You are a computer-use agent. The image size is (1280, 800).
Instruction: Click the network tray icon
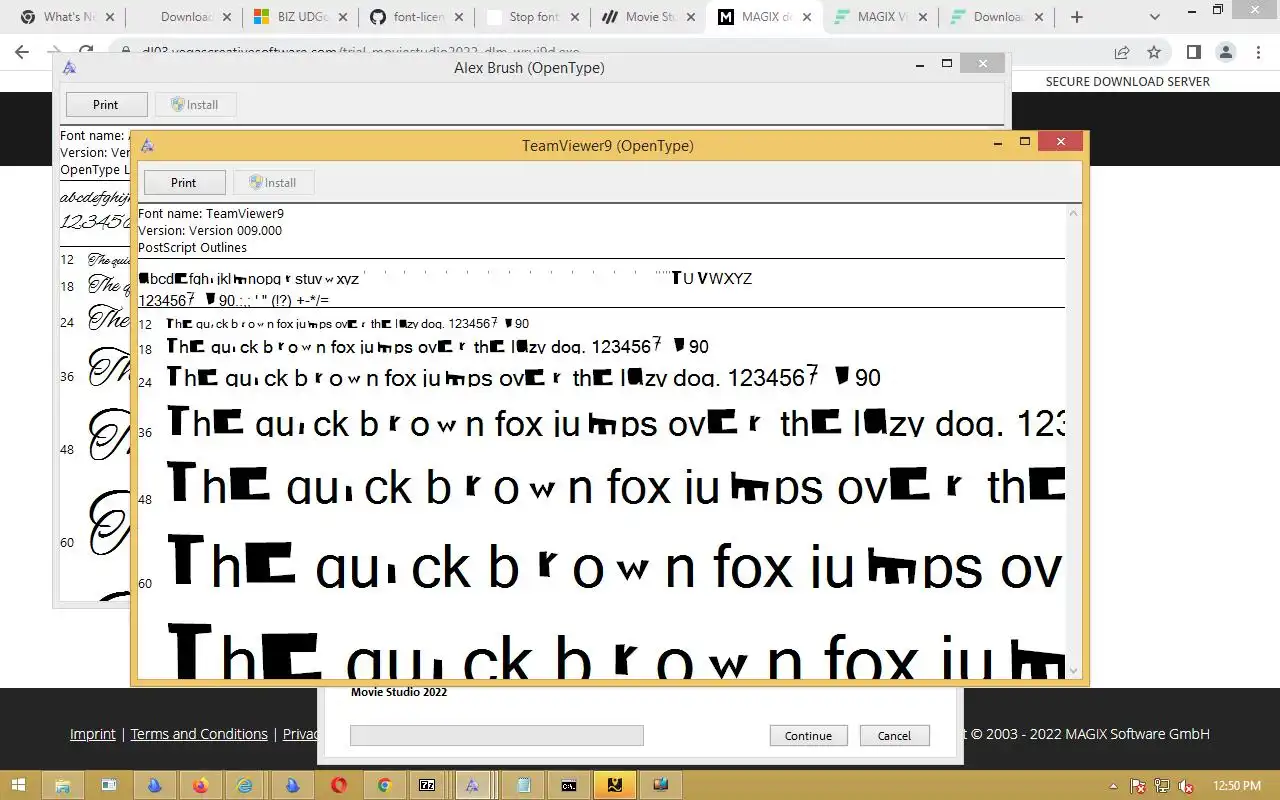point(1162,786)
